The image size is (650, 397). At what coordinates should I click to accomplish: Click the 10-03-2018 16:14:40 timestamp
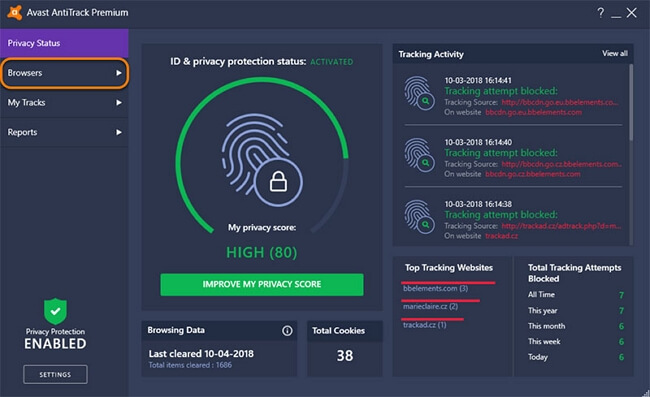(478, 142)
